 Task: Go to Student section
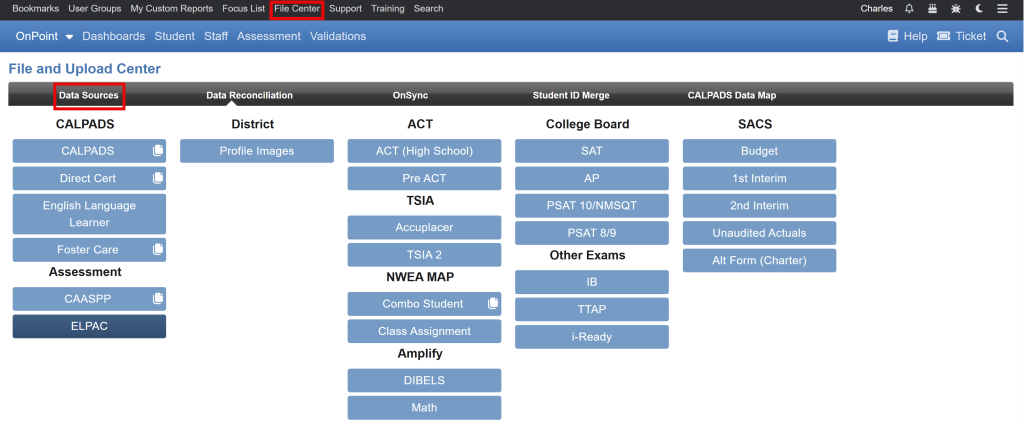[x=174, y=37]
